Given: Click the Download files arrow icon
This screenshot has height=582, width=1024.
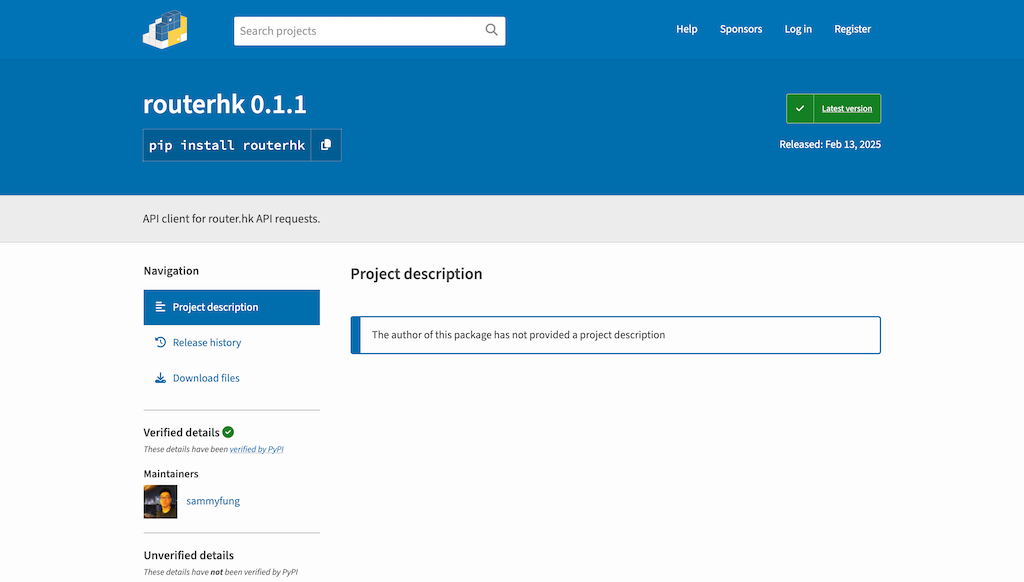Looking at the screenshot, I should click(160, 378).
